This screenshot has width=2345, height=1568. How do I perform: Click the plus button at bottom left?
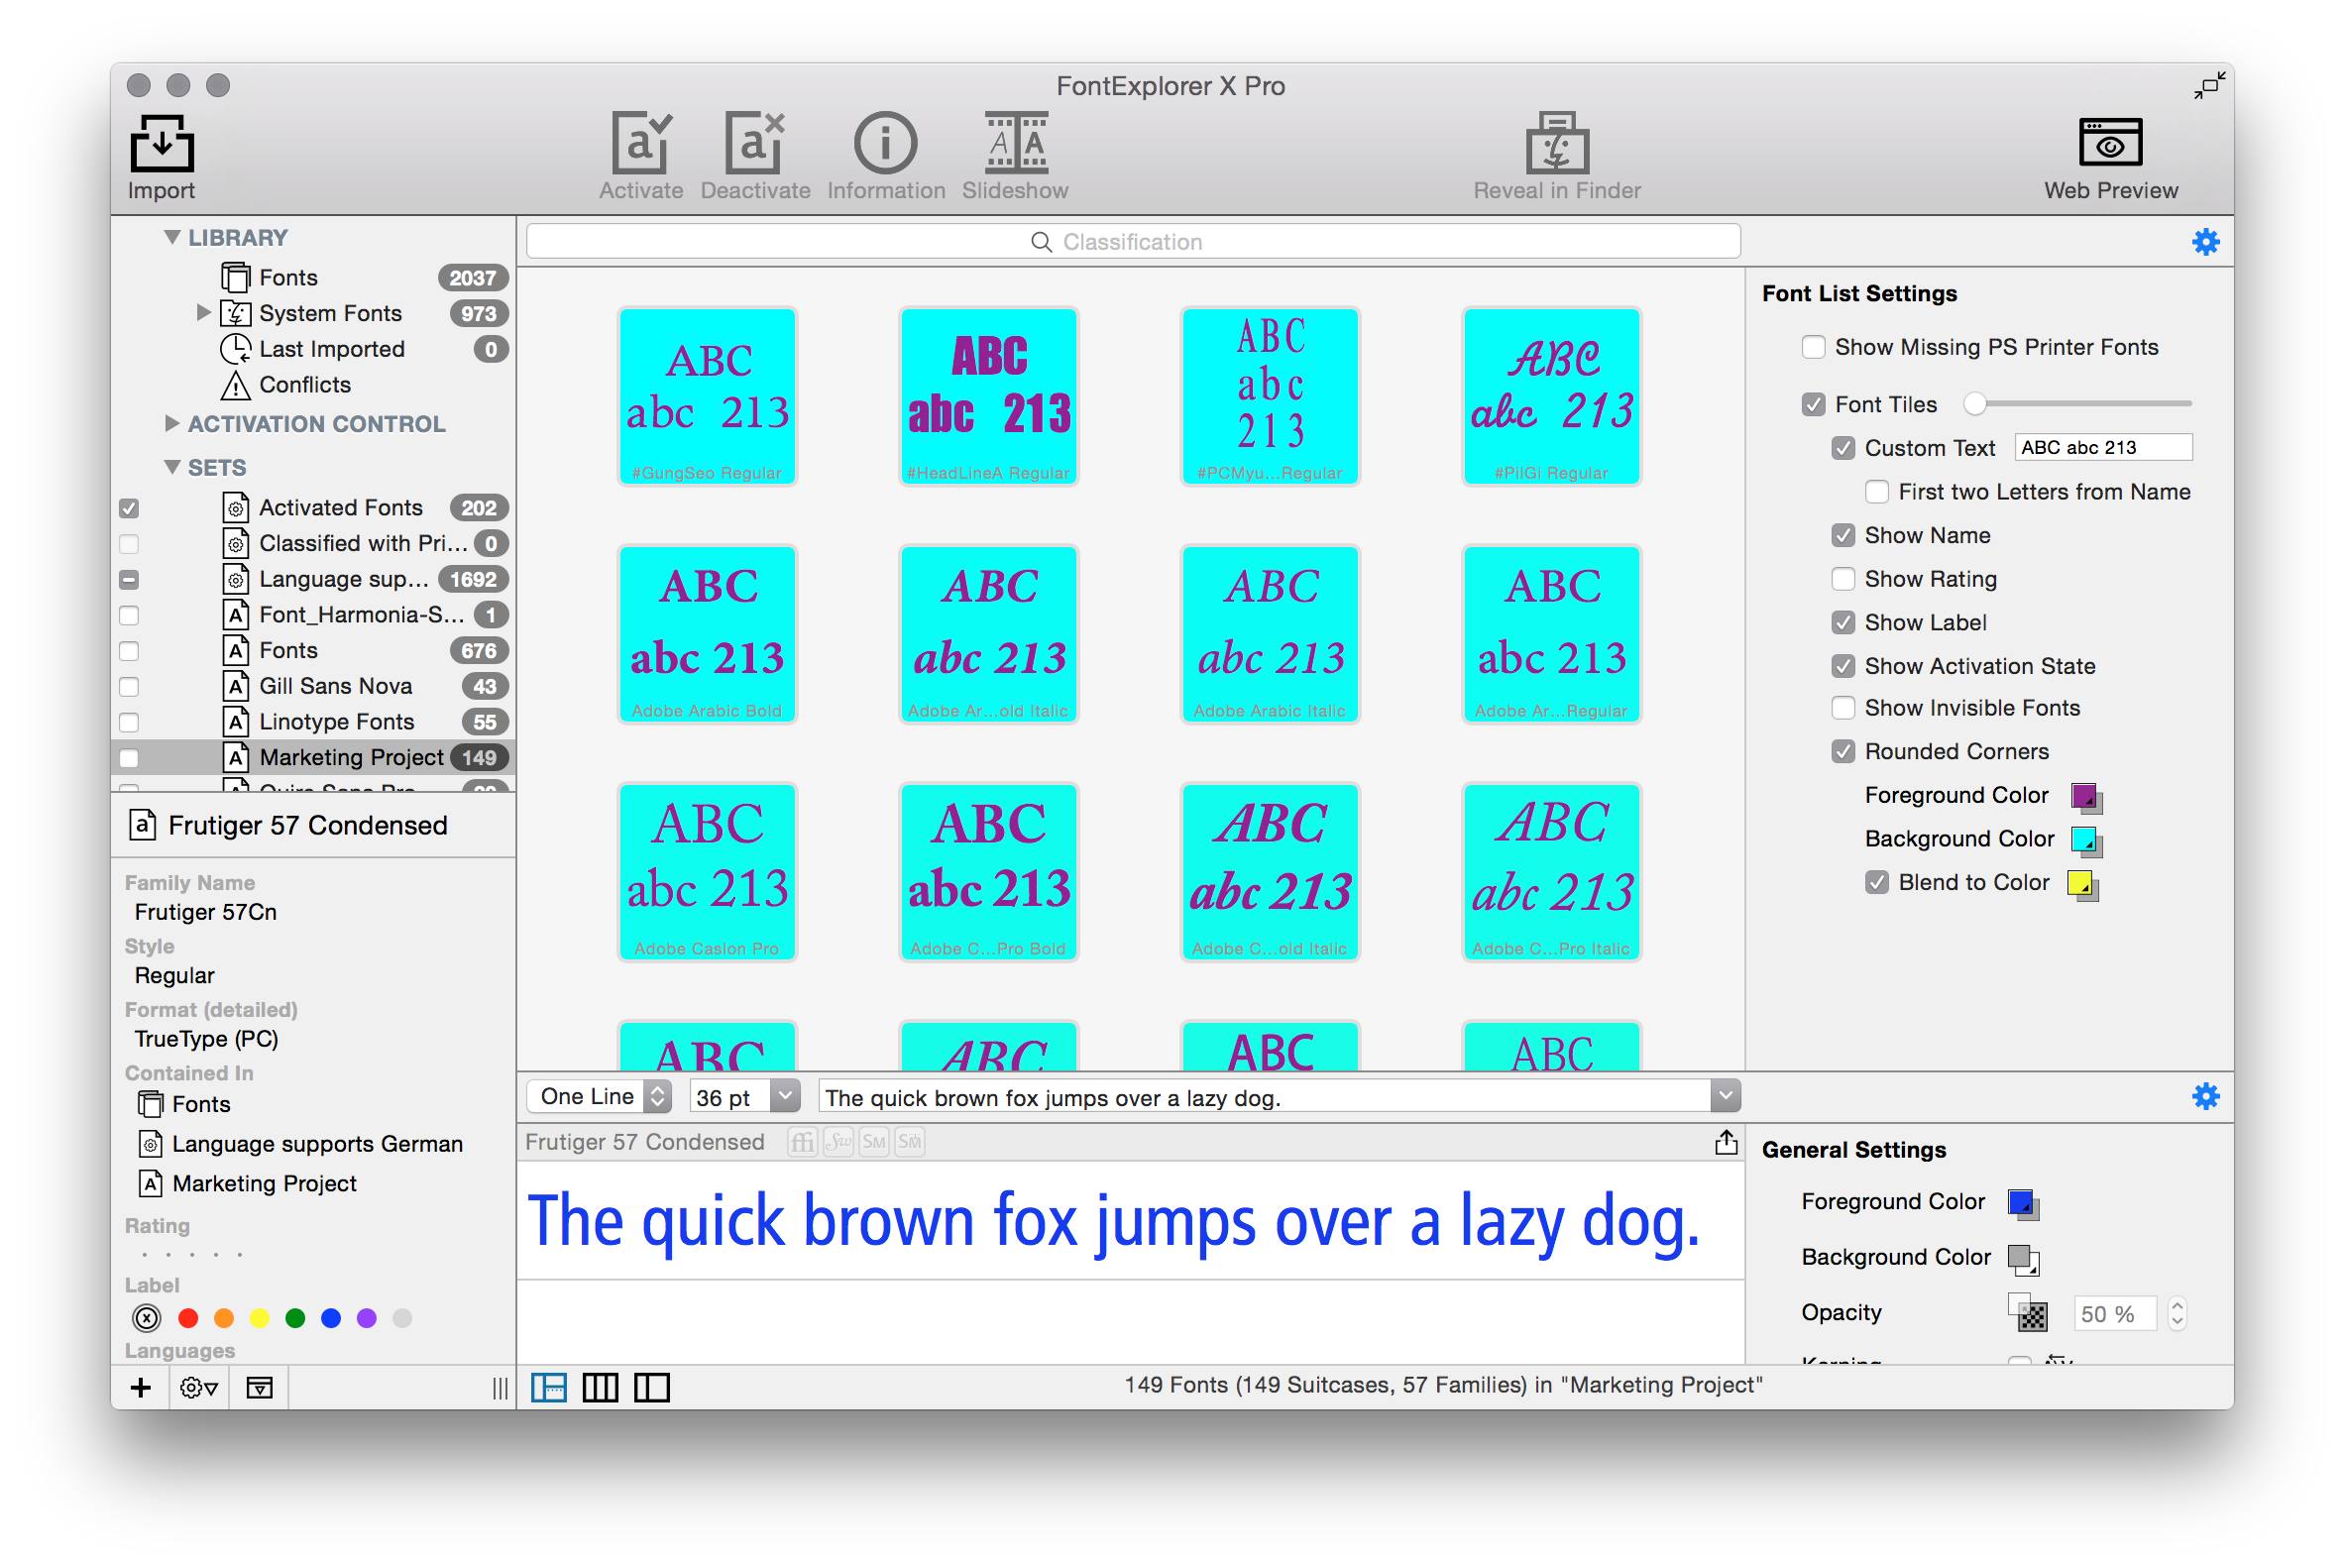point(141,1387)
